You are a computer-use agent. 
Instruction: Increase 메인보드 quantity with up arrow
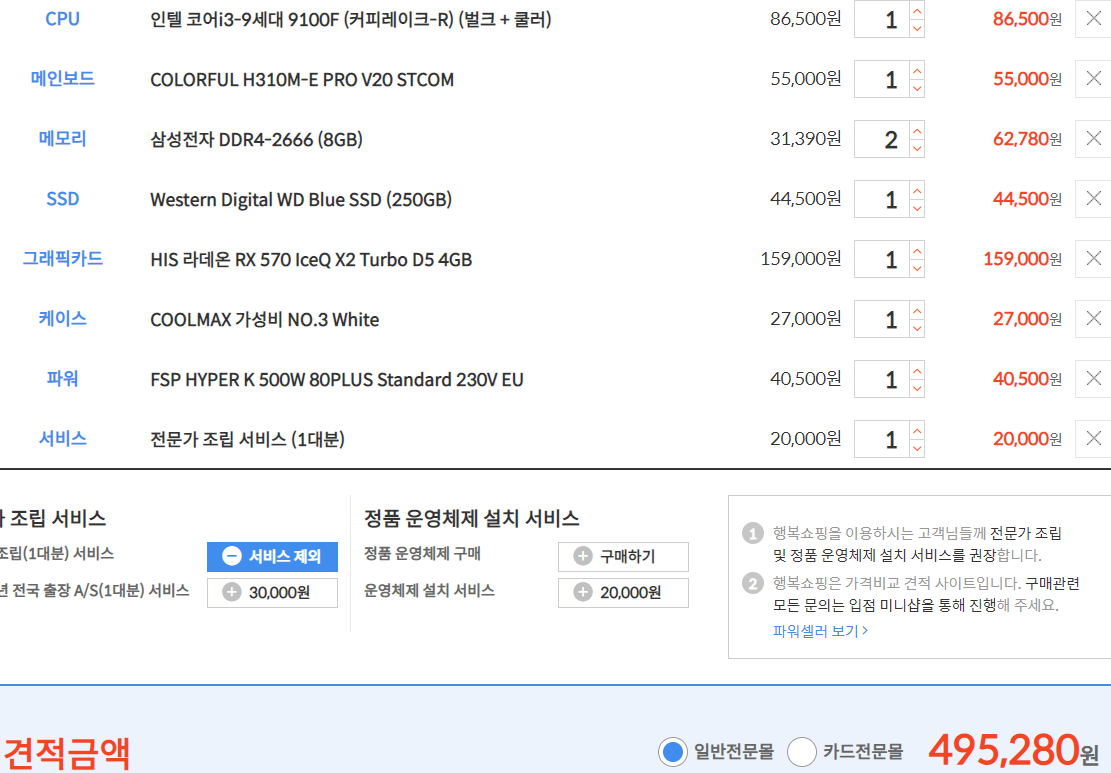coord(917,71)
